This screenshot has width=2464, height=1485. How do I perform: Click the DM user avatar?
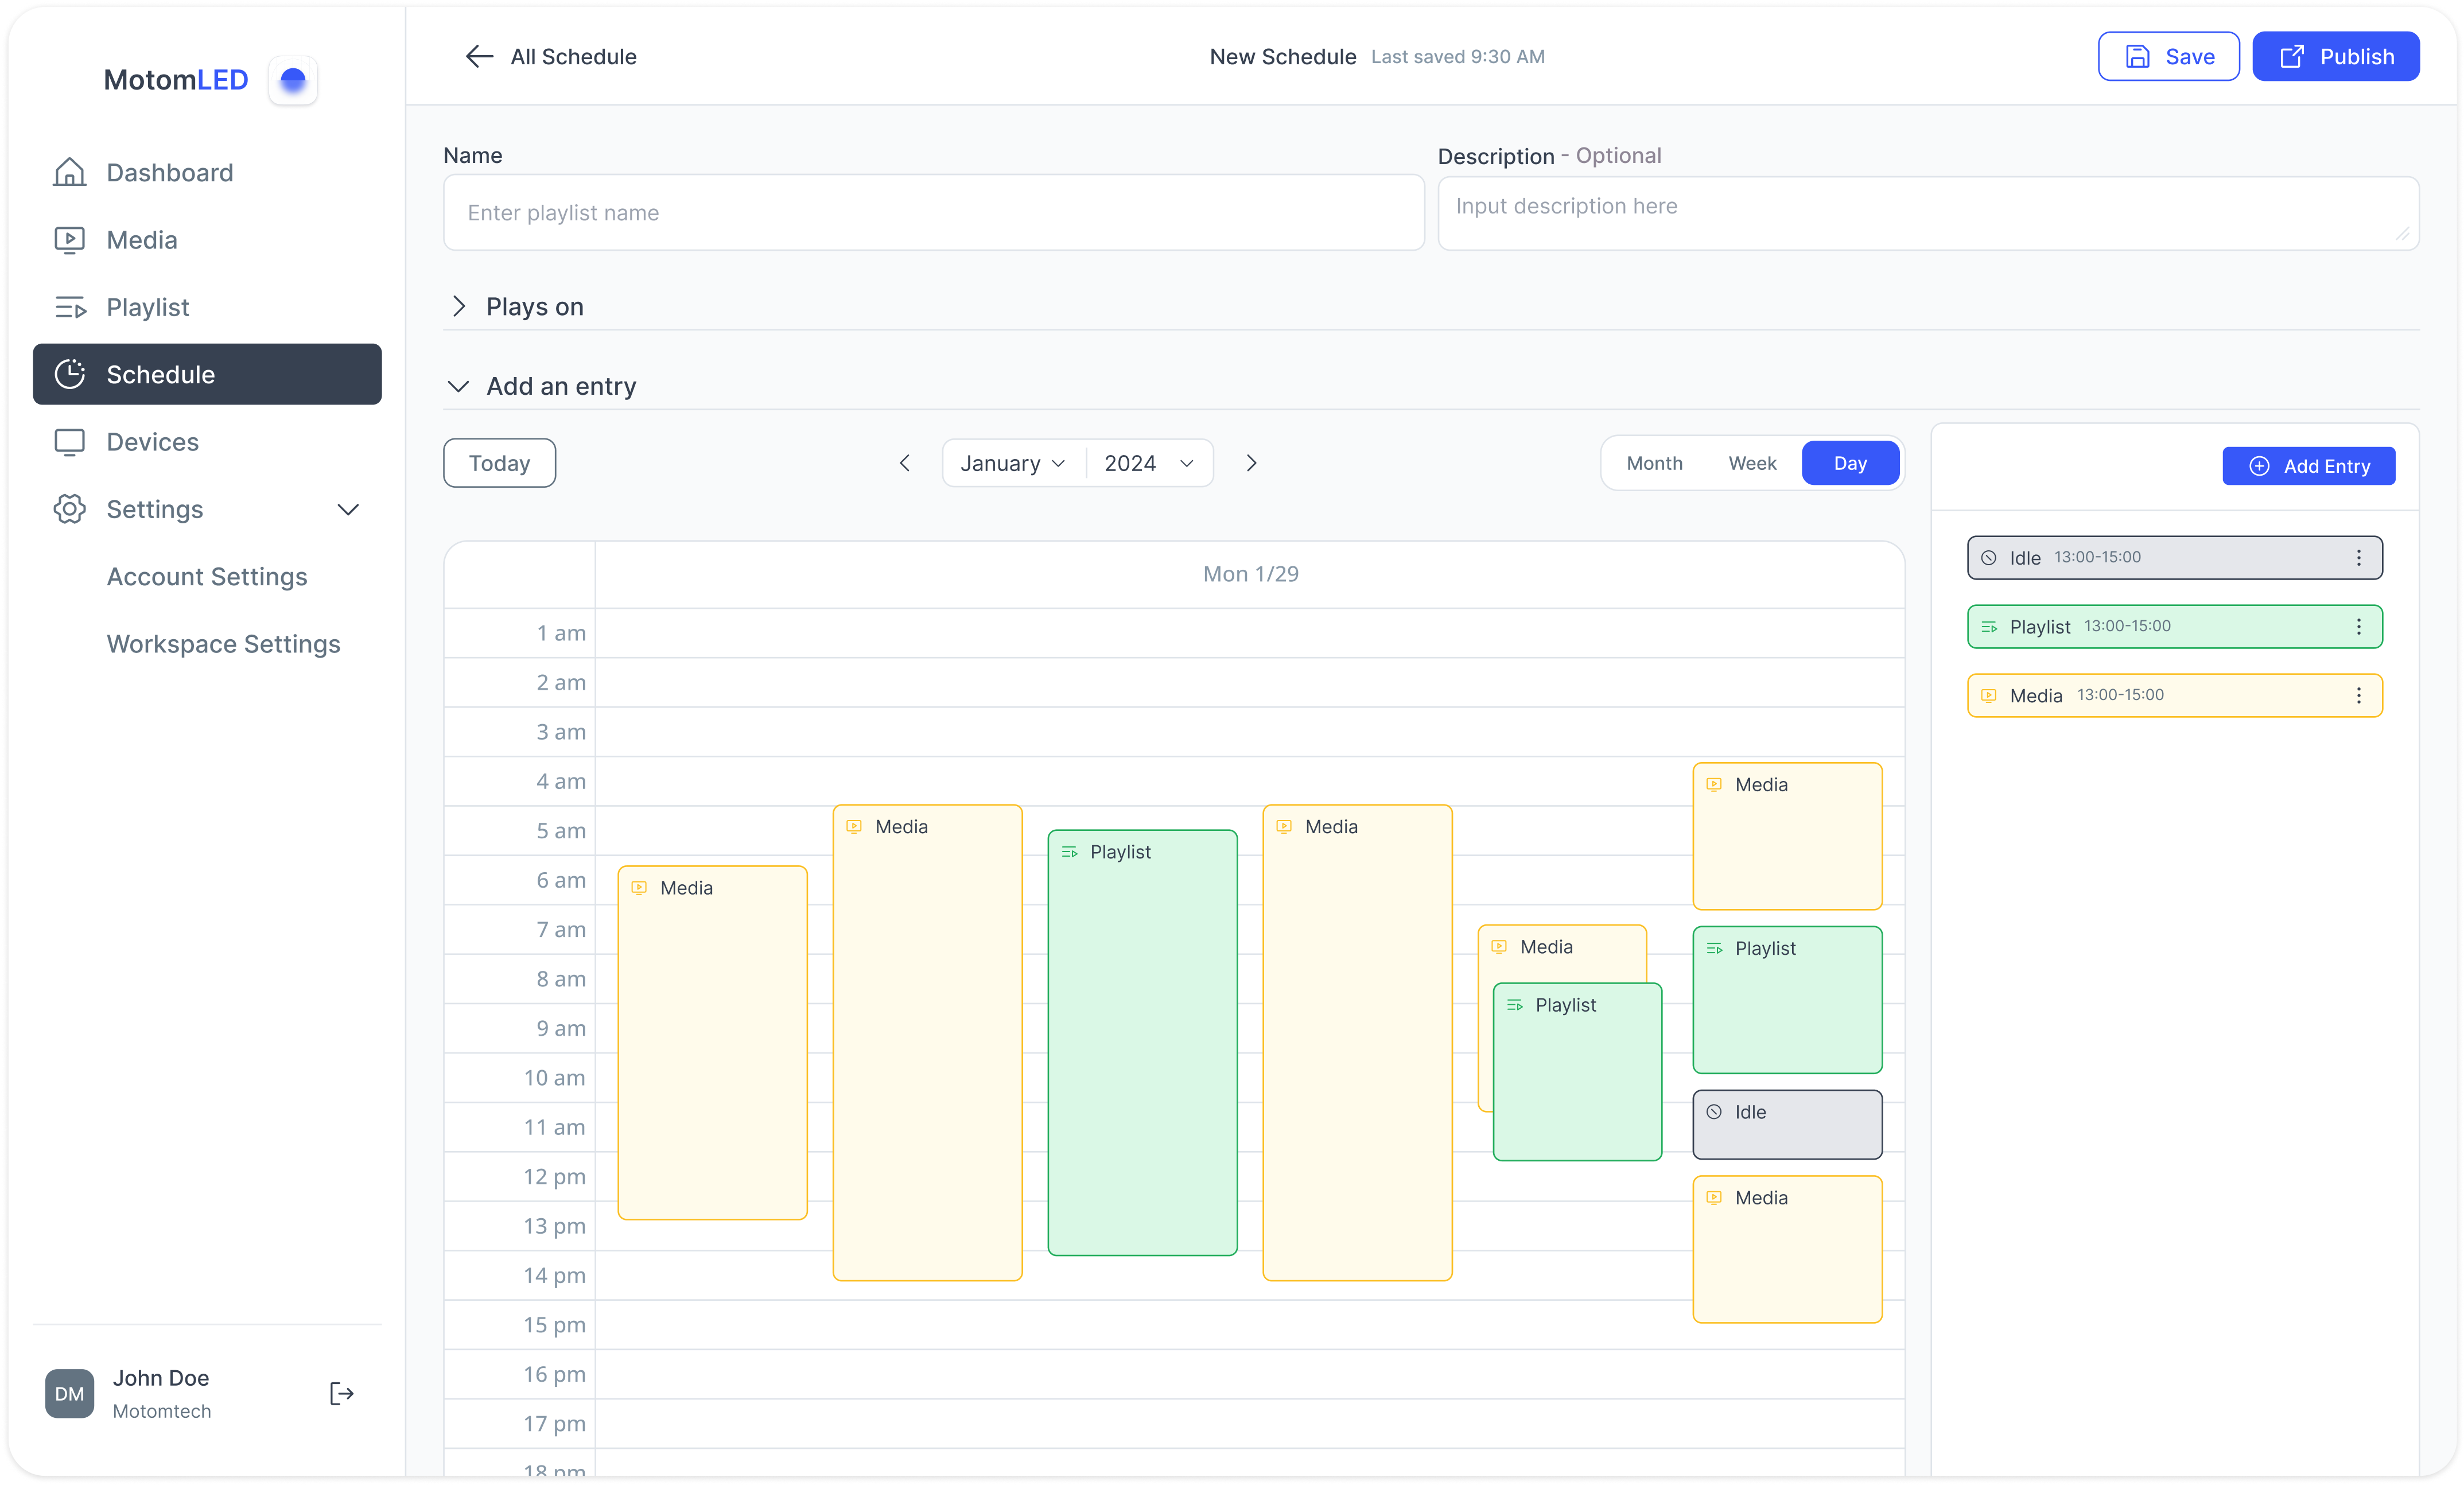click(69, 1394)
